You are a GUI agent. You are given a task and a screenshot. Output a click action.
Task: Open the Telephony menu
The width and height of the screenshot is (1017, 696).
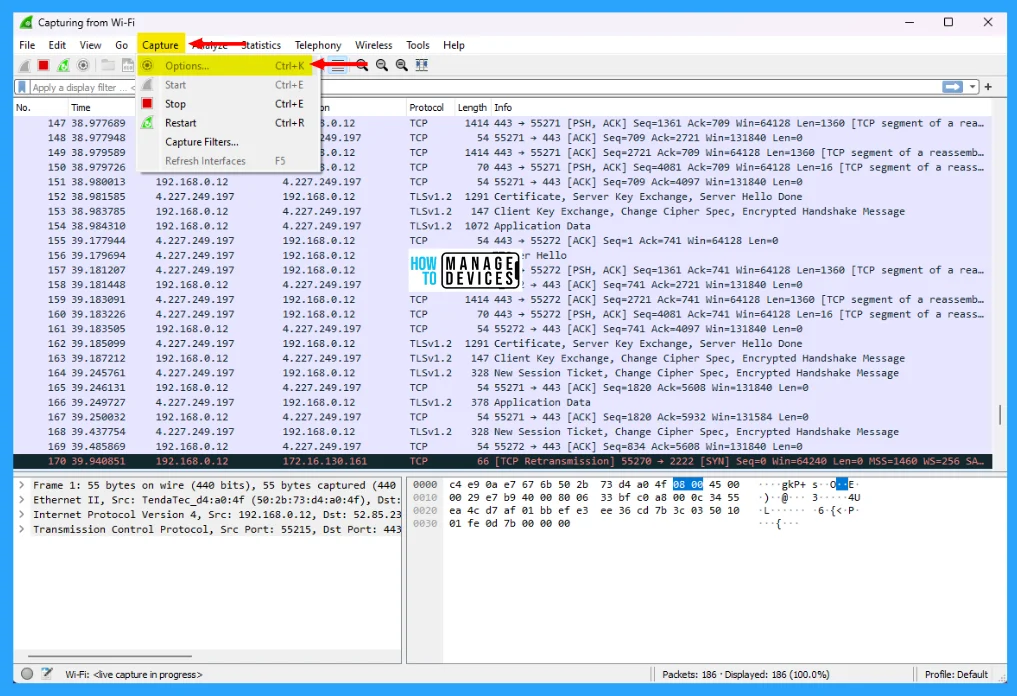coord(318,45)
